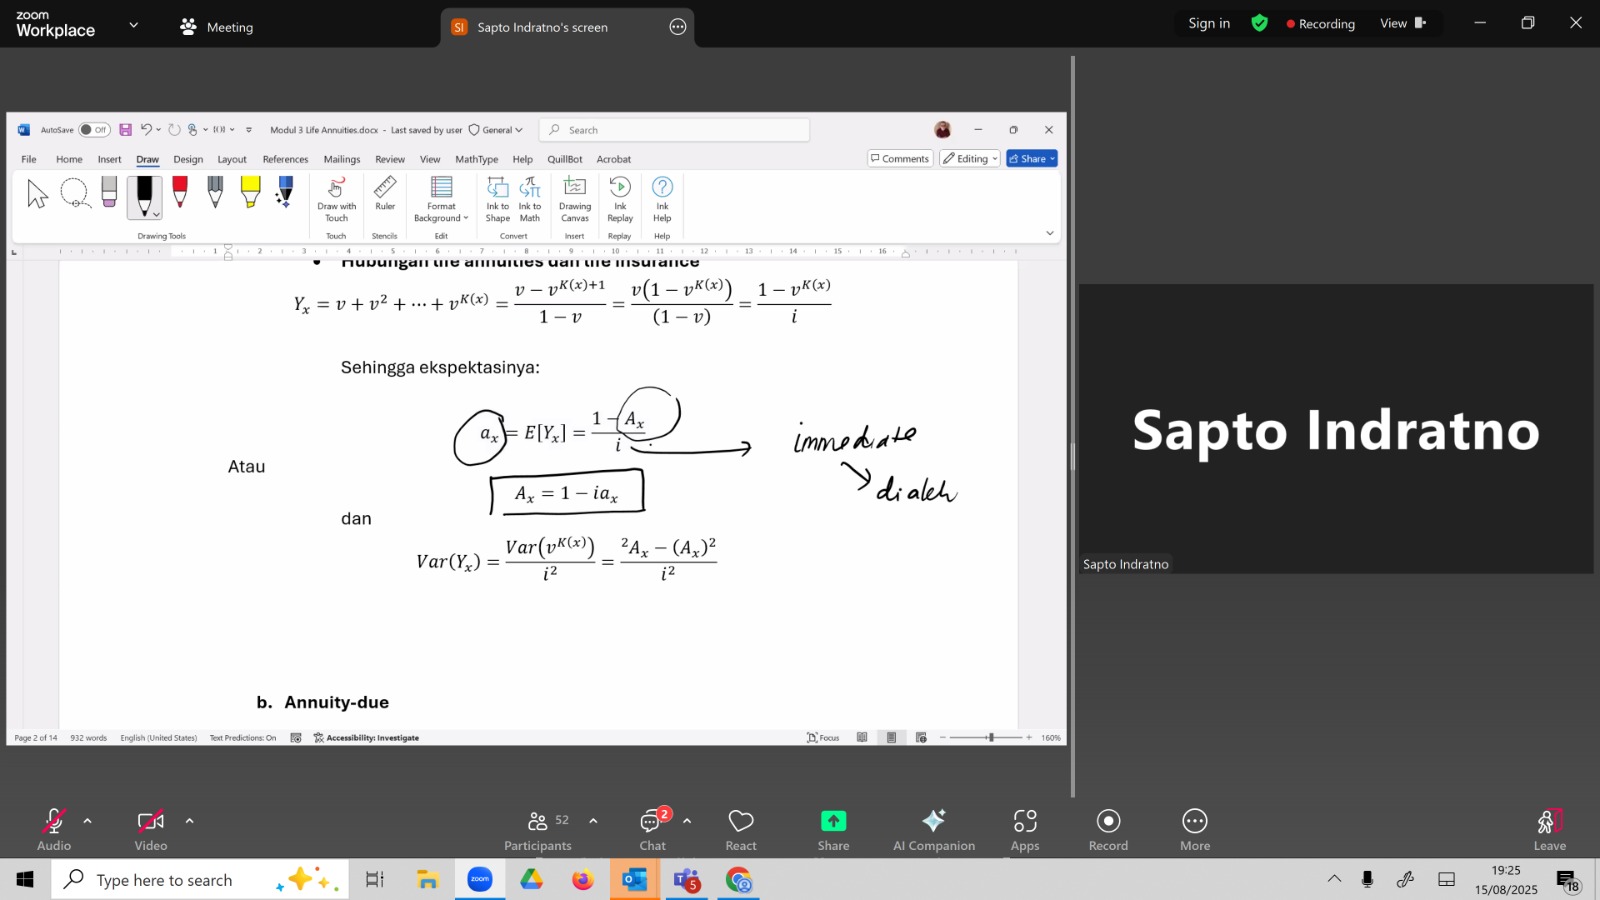This screenshot has height=900, width=1600.
Task: Start recording with the Record icon
Action: (1108, 821)
